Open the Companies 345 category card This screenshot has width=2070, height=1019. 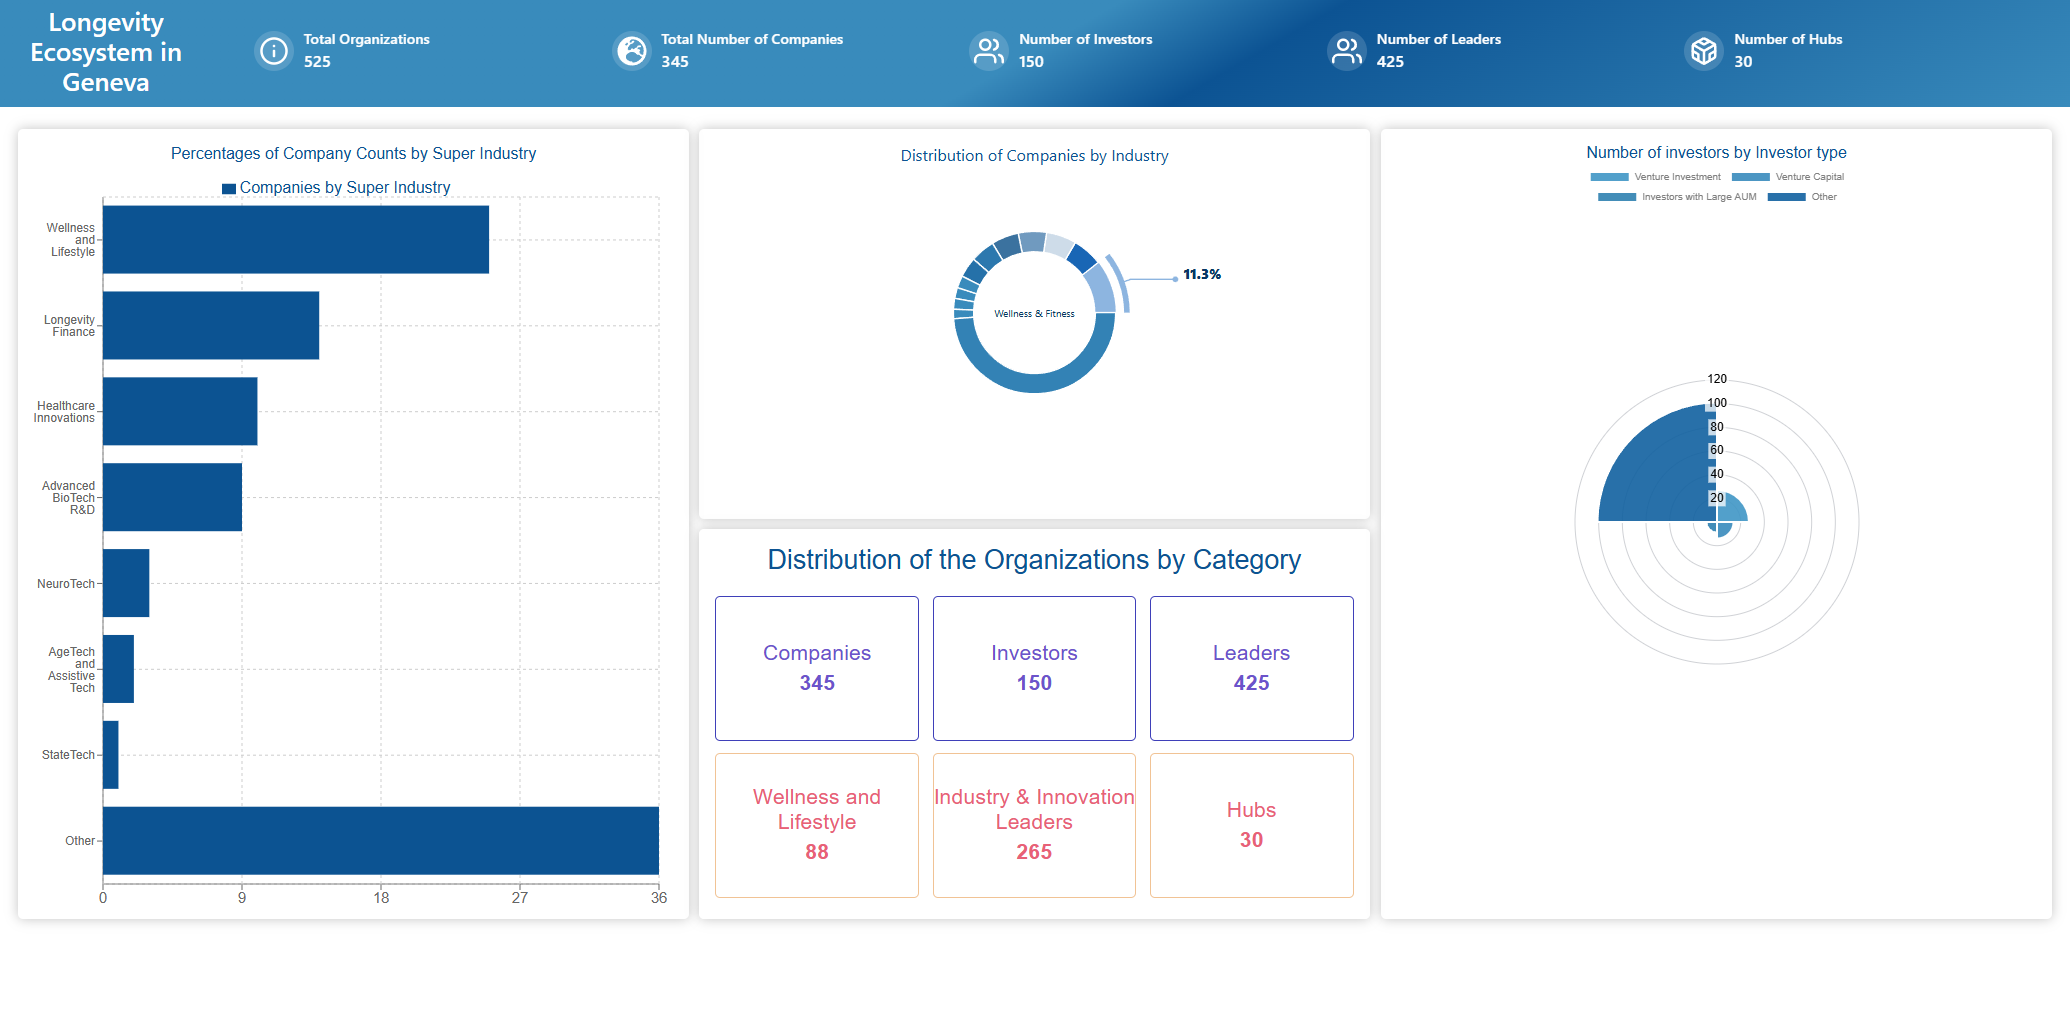point(816,668)
